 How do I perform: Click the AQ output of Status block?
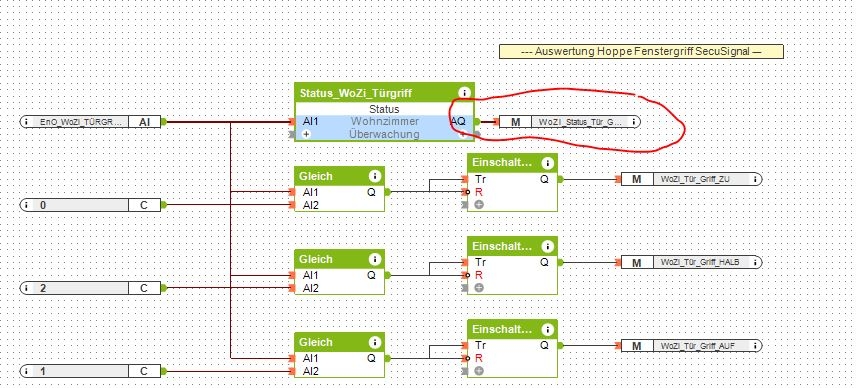tap(459, 121)
